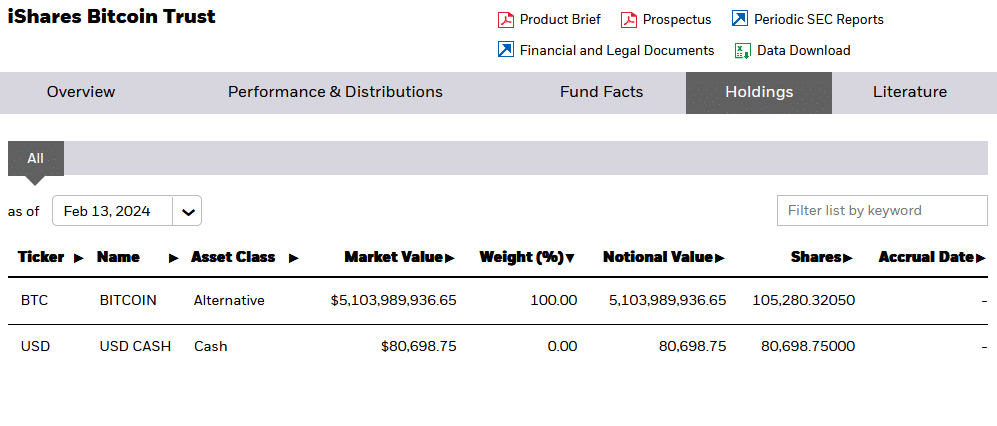Click the BTC ticker cell
997x426 pixels.
coord(34,300)
